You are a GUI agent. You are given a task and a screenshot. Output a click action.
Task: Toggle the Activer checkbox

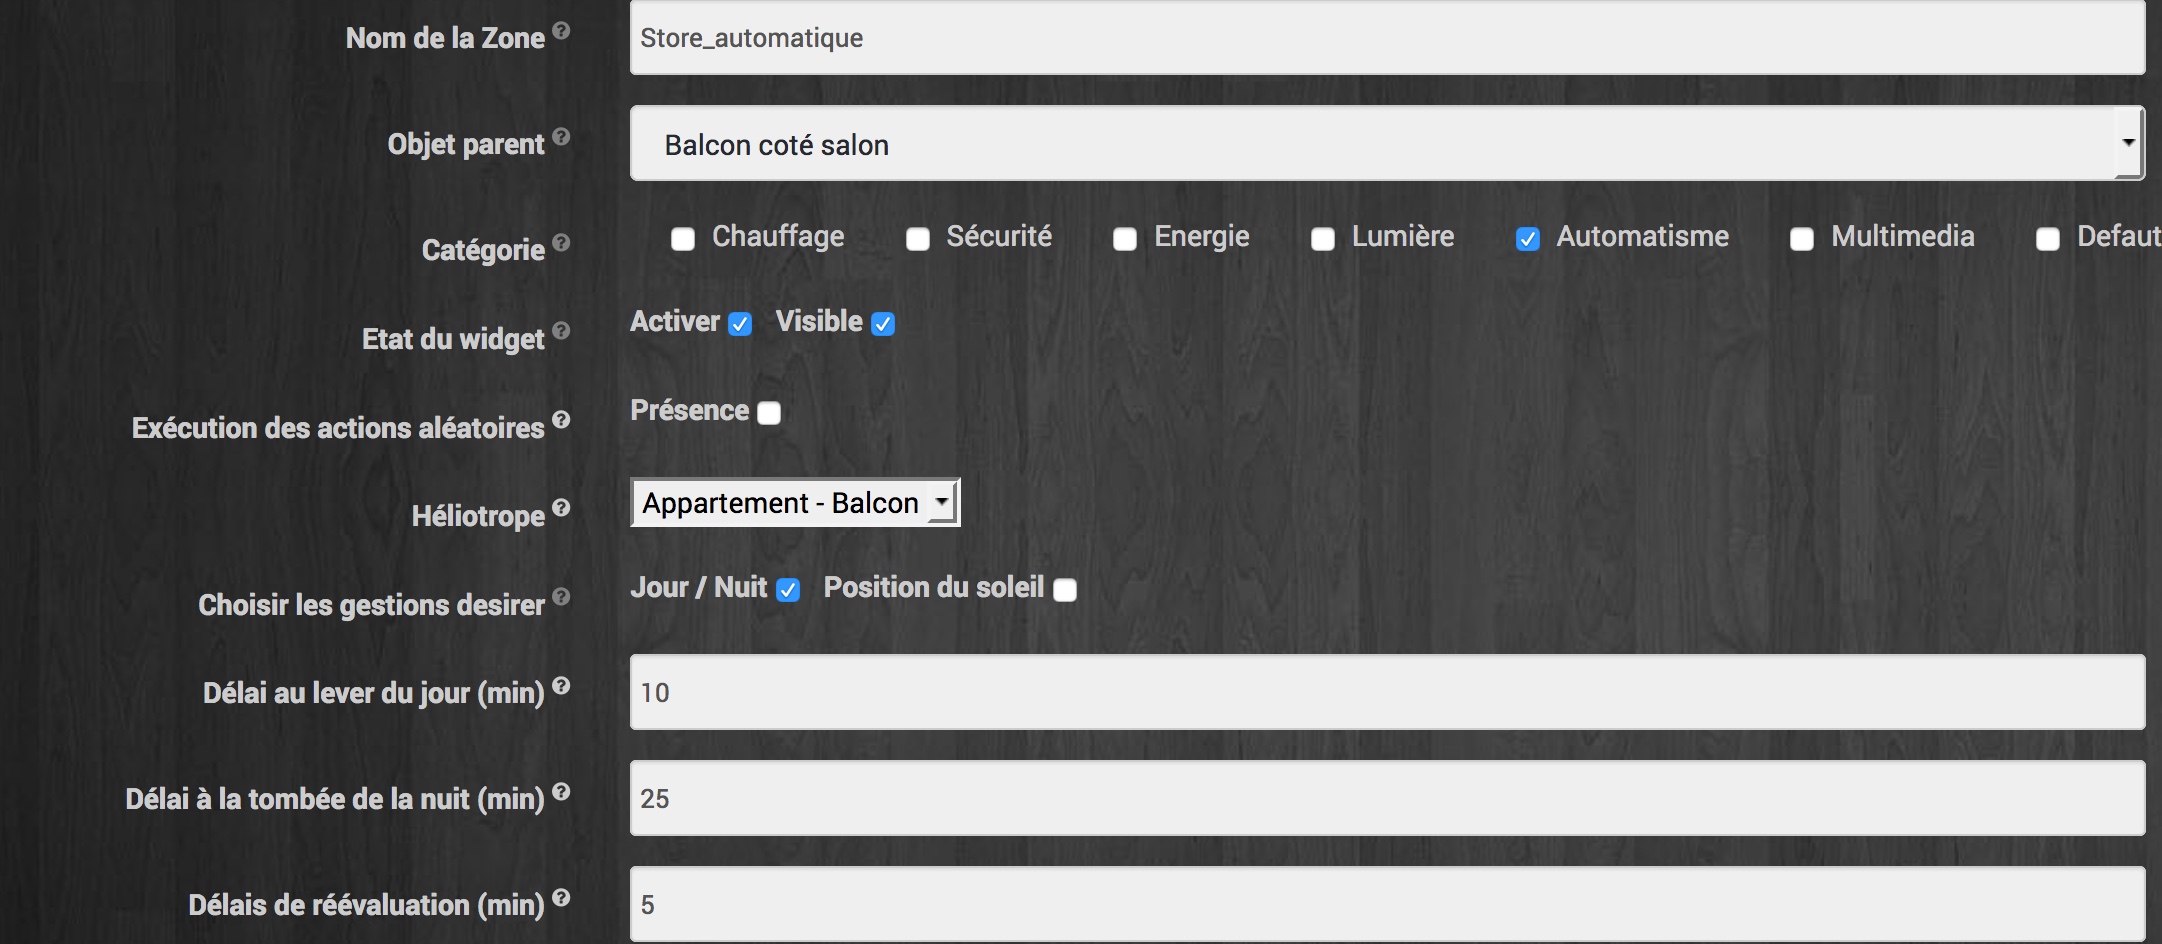(x=740, y=324)
